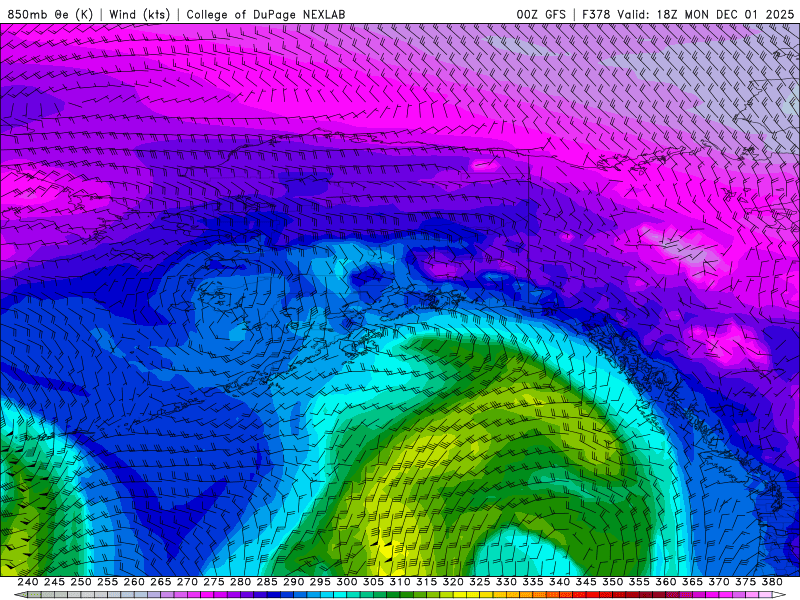This screenshot has height=600, width=800.
Task: Click the 340 legend label
Action: click(x=559, y=582)
